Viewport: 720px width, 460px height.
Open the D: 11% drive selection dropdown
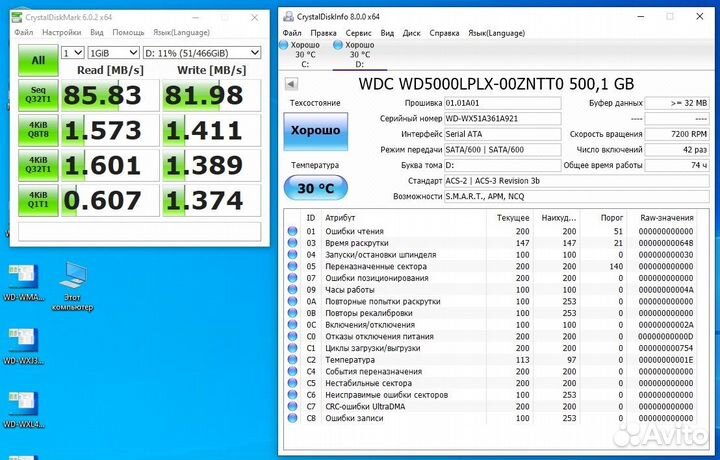(x=202, y=53)
